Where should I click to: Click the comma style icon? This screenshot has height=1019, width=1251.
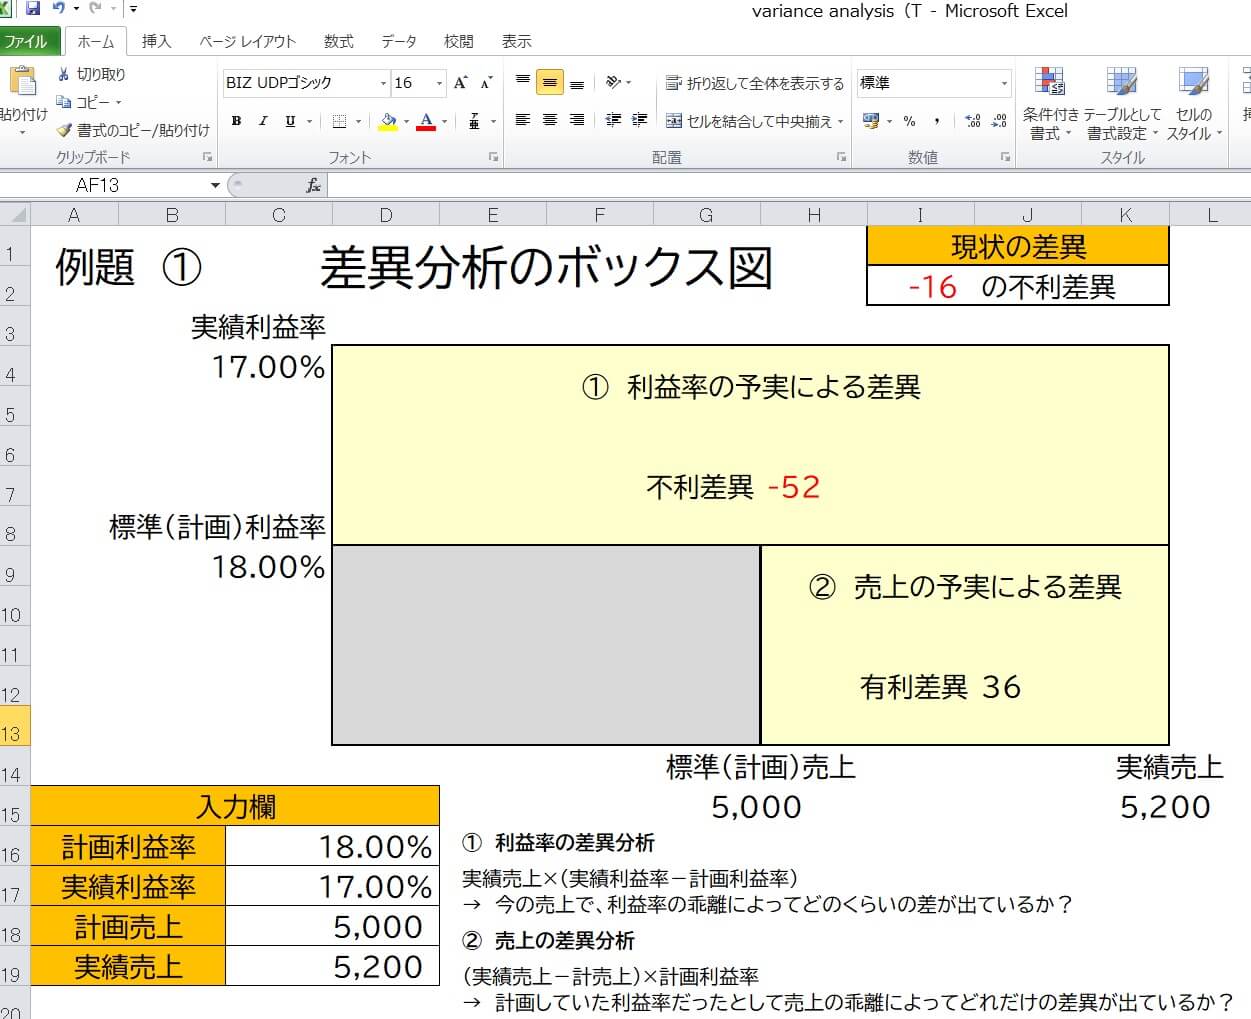937,121
